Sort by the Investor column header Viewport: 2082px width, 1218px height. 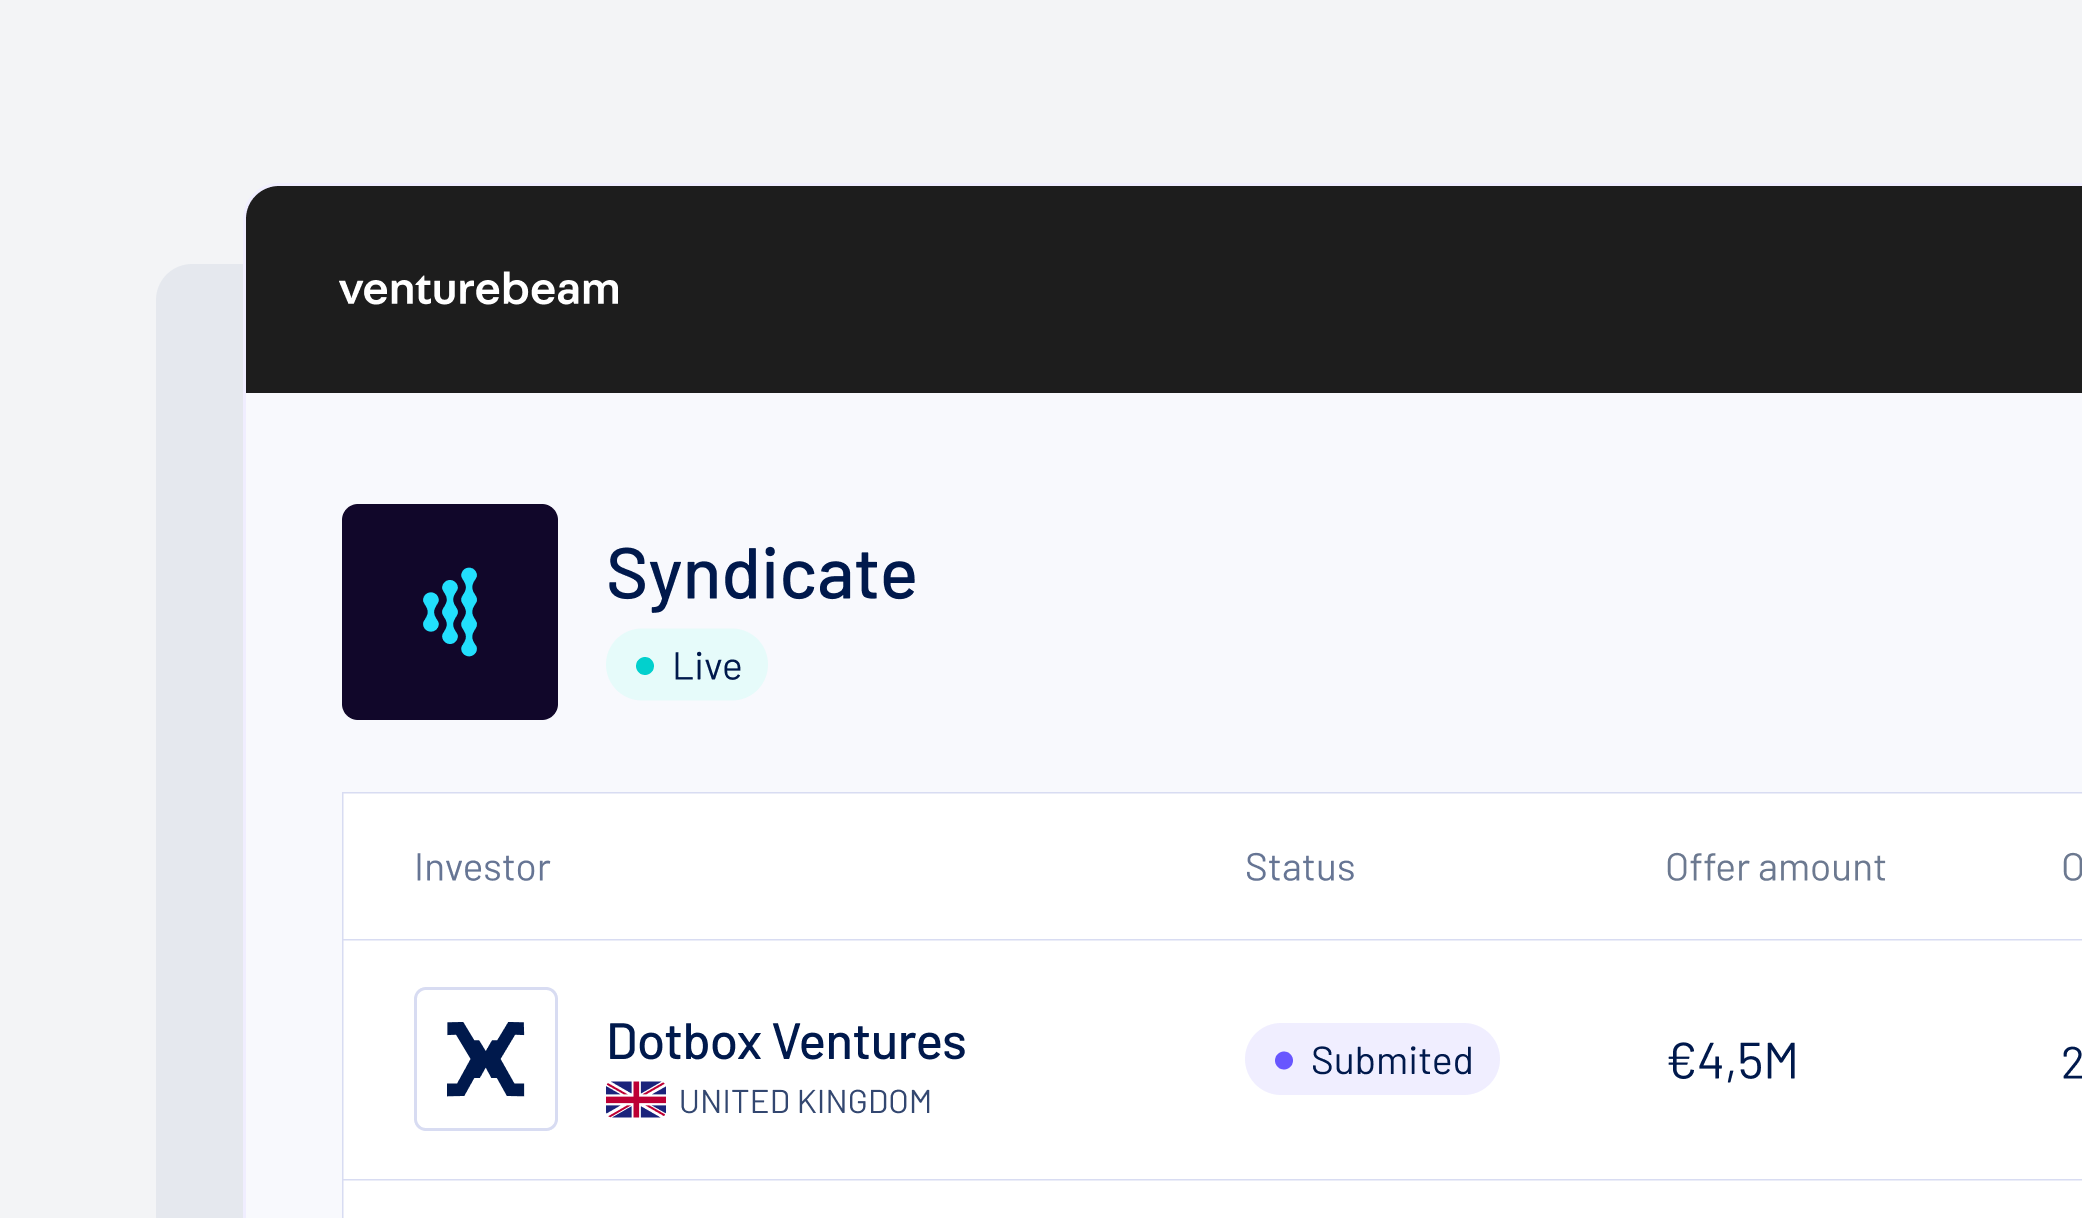[482, 867]
